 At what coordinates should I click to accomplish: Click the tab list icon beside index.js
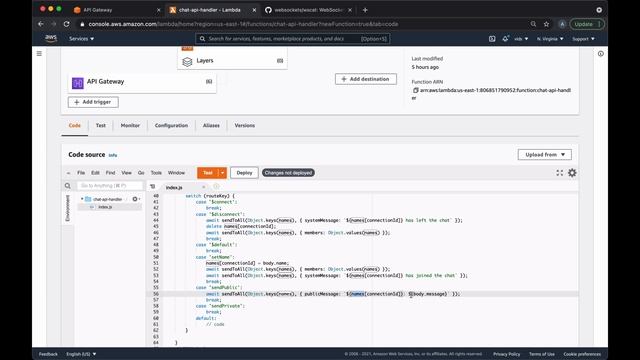152,187
